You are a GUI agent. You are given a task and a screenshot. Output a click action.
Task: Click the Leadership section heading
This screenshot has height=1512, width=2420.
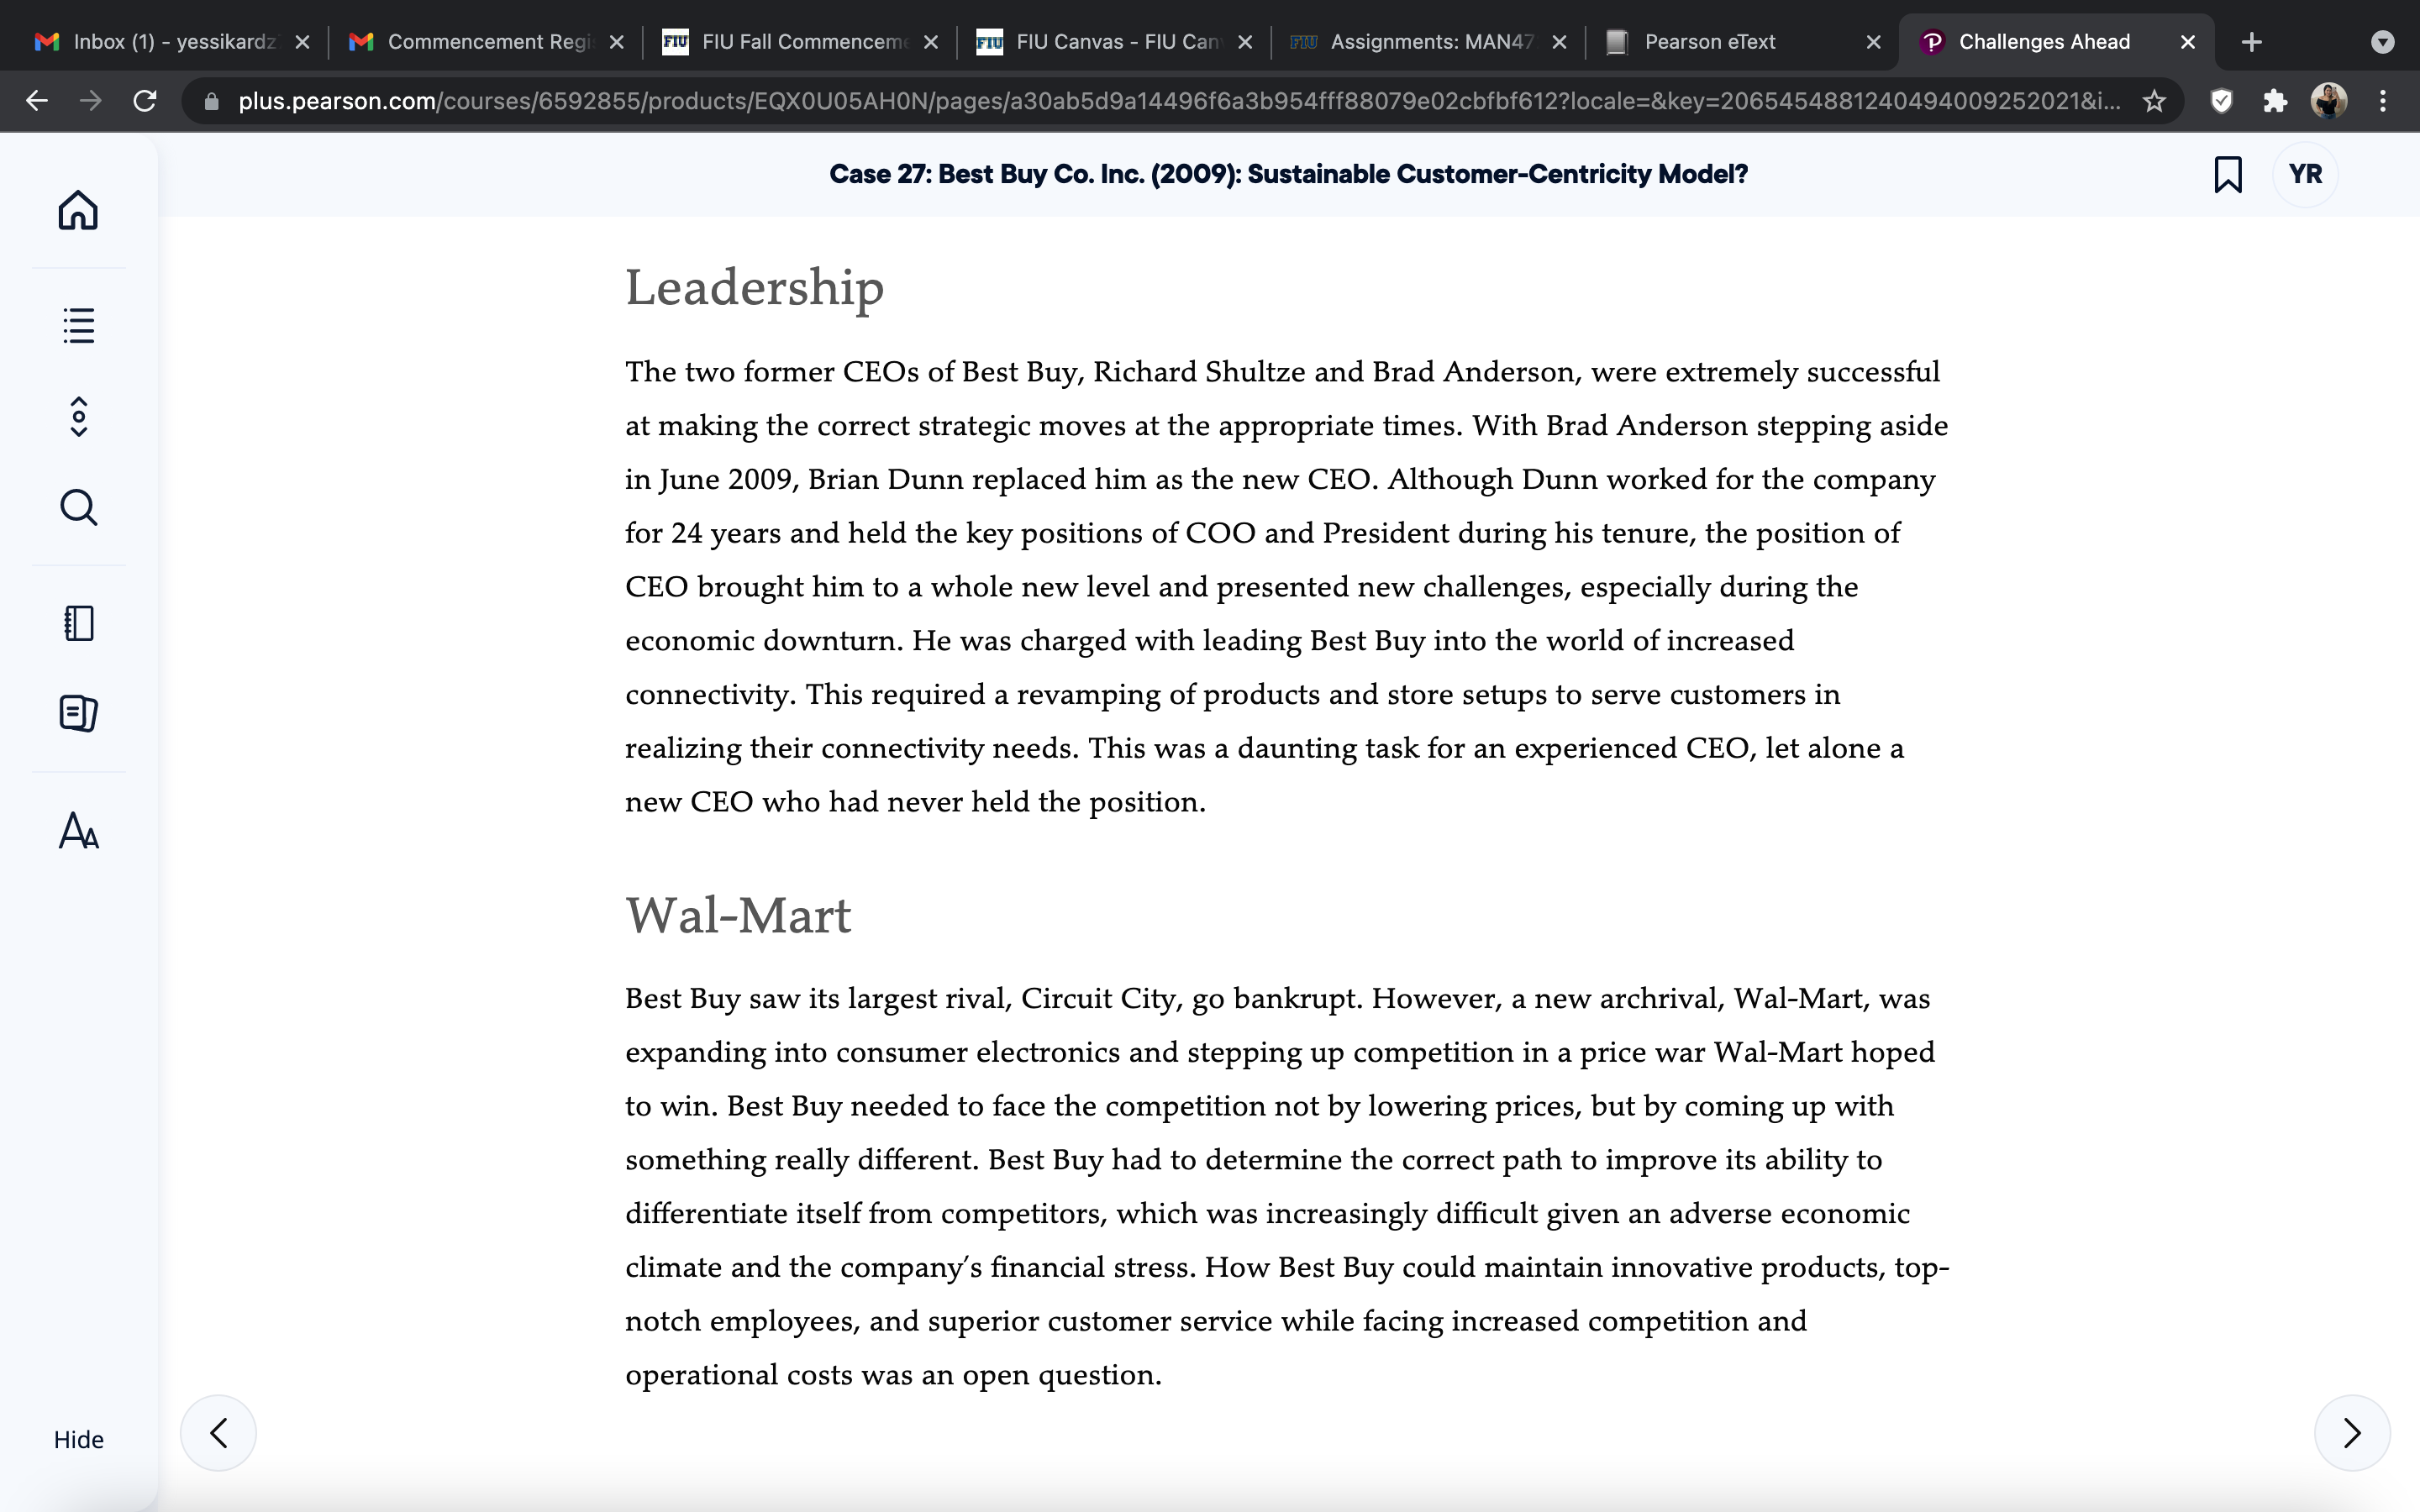[755, 288]
